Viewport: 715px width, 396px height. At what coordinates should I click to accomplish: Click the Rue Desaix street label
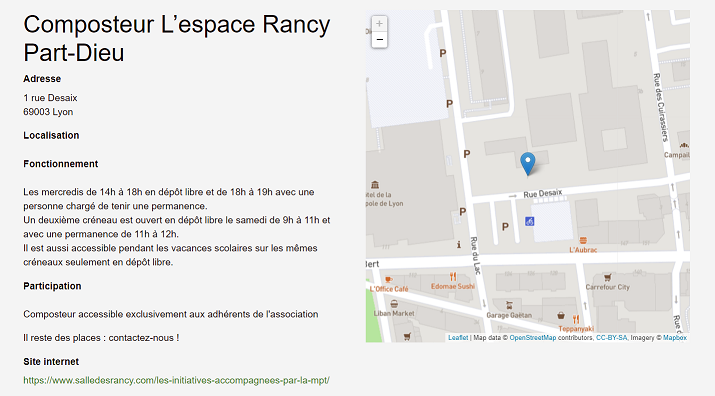pyautogui.click(x=543, y=194)
